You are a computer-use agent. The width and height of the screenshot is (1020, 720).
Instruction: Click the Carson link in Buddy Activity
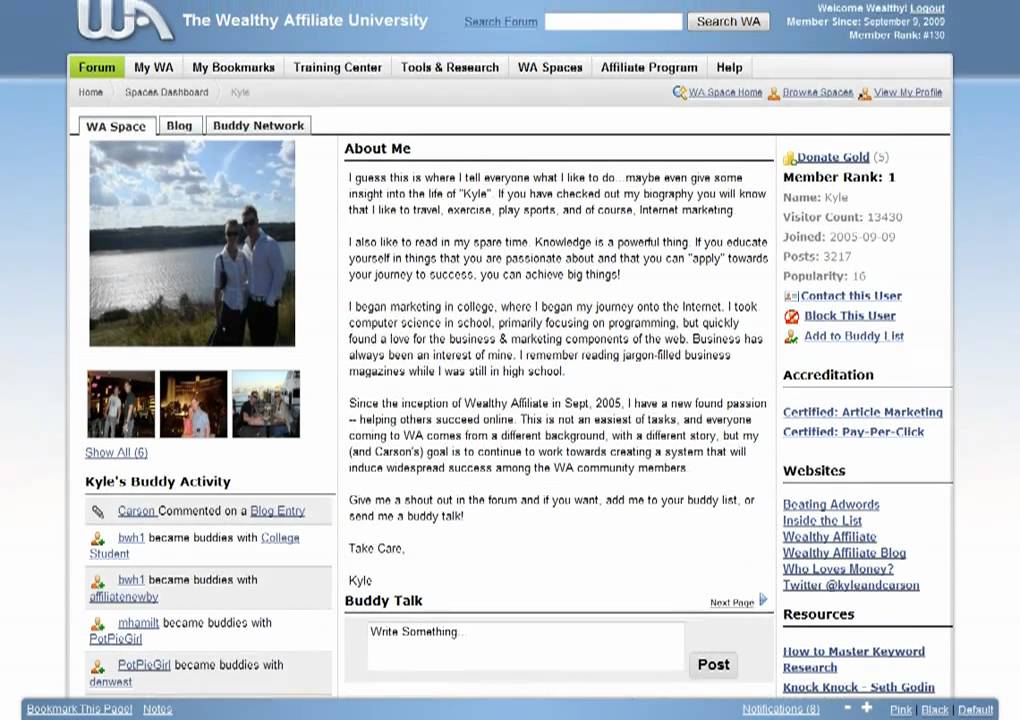click(137, 511)
